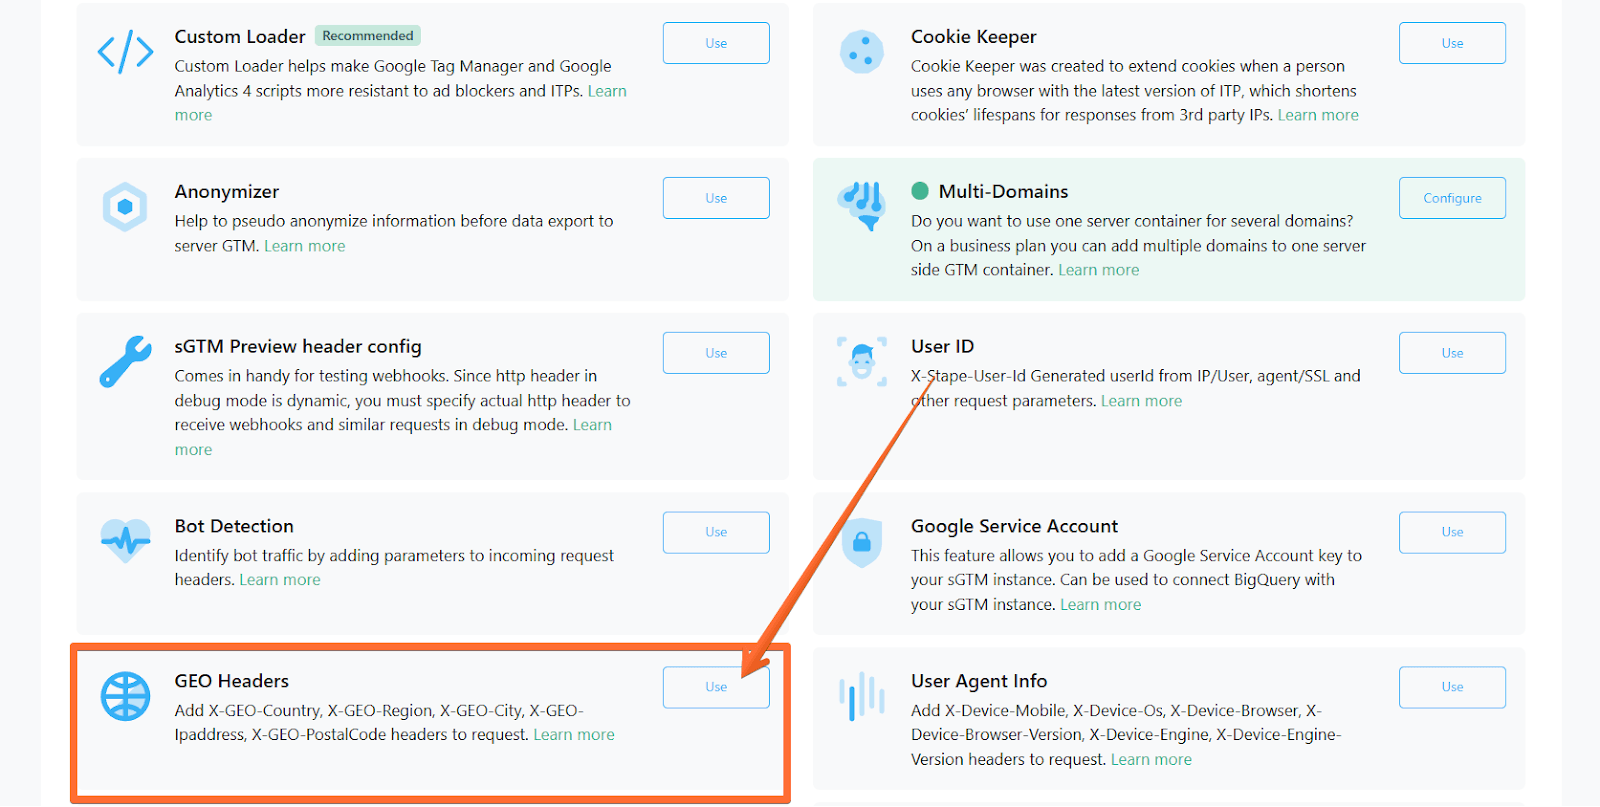
Task: Click the Anonymizer hexagon icon
Action: (125, 207)
